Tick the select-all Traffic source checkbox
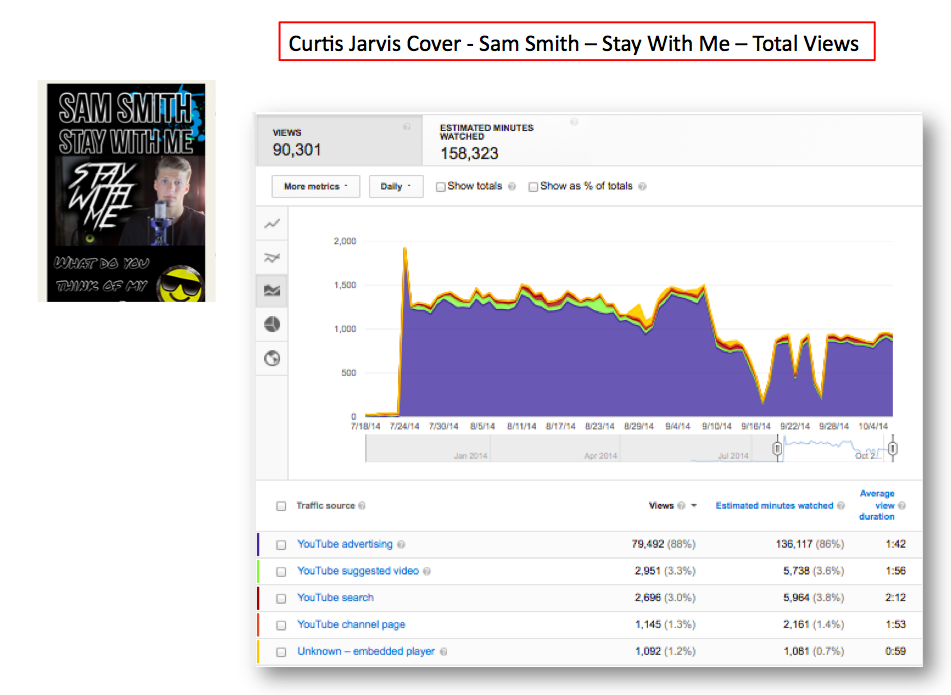The image size is (951, 695). coord(281,506)
